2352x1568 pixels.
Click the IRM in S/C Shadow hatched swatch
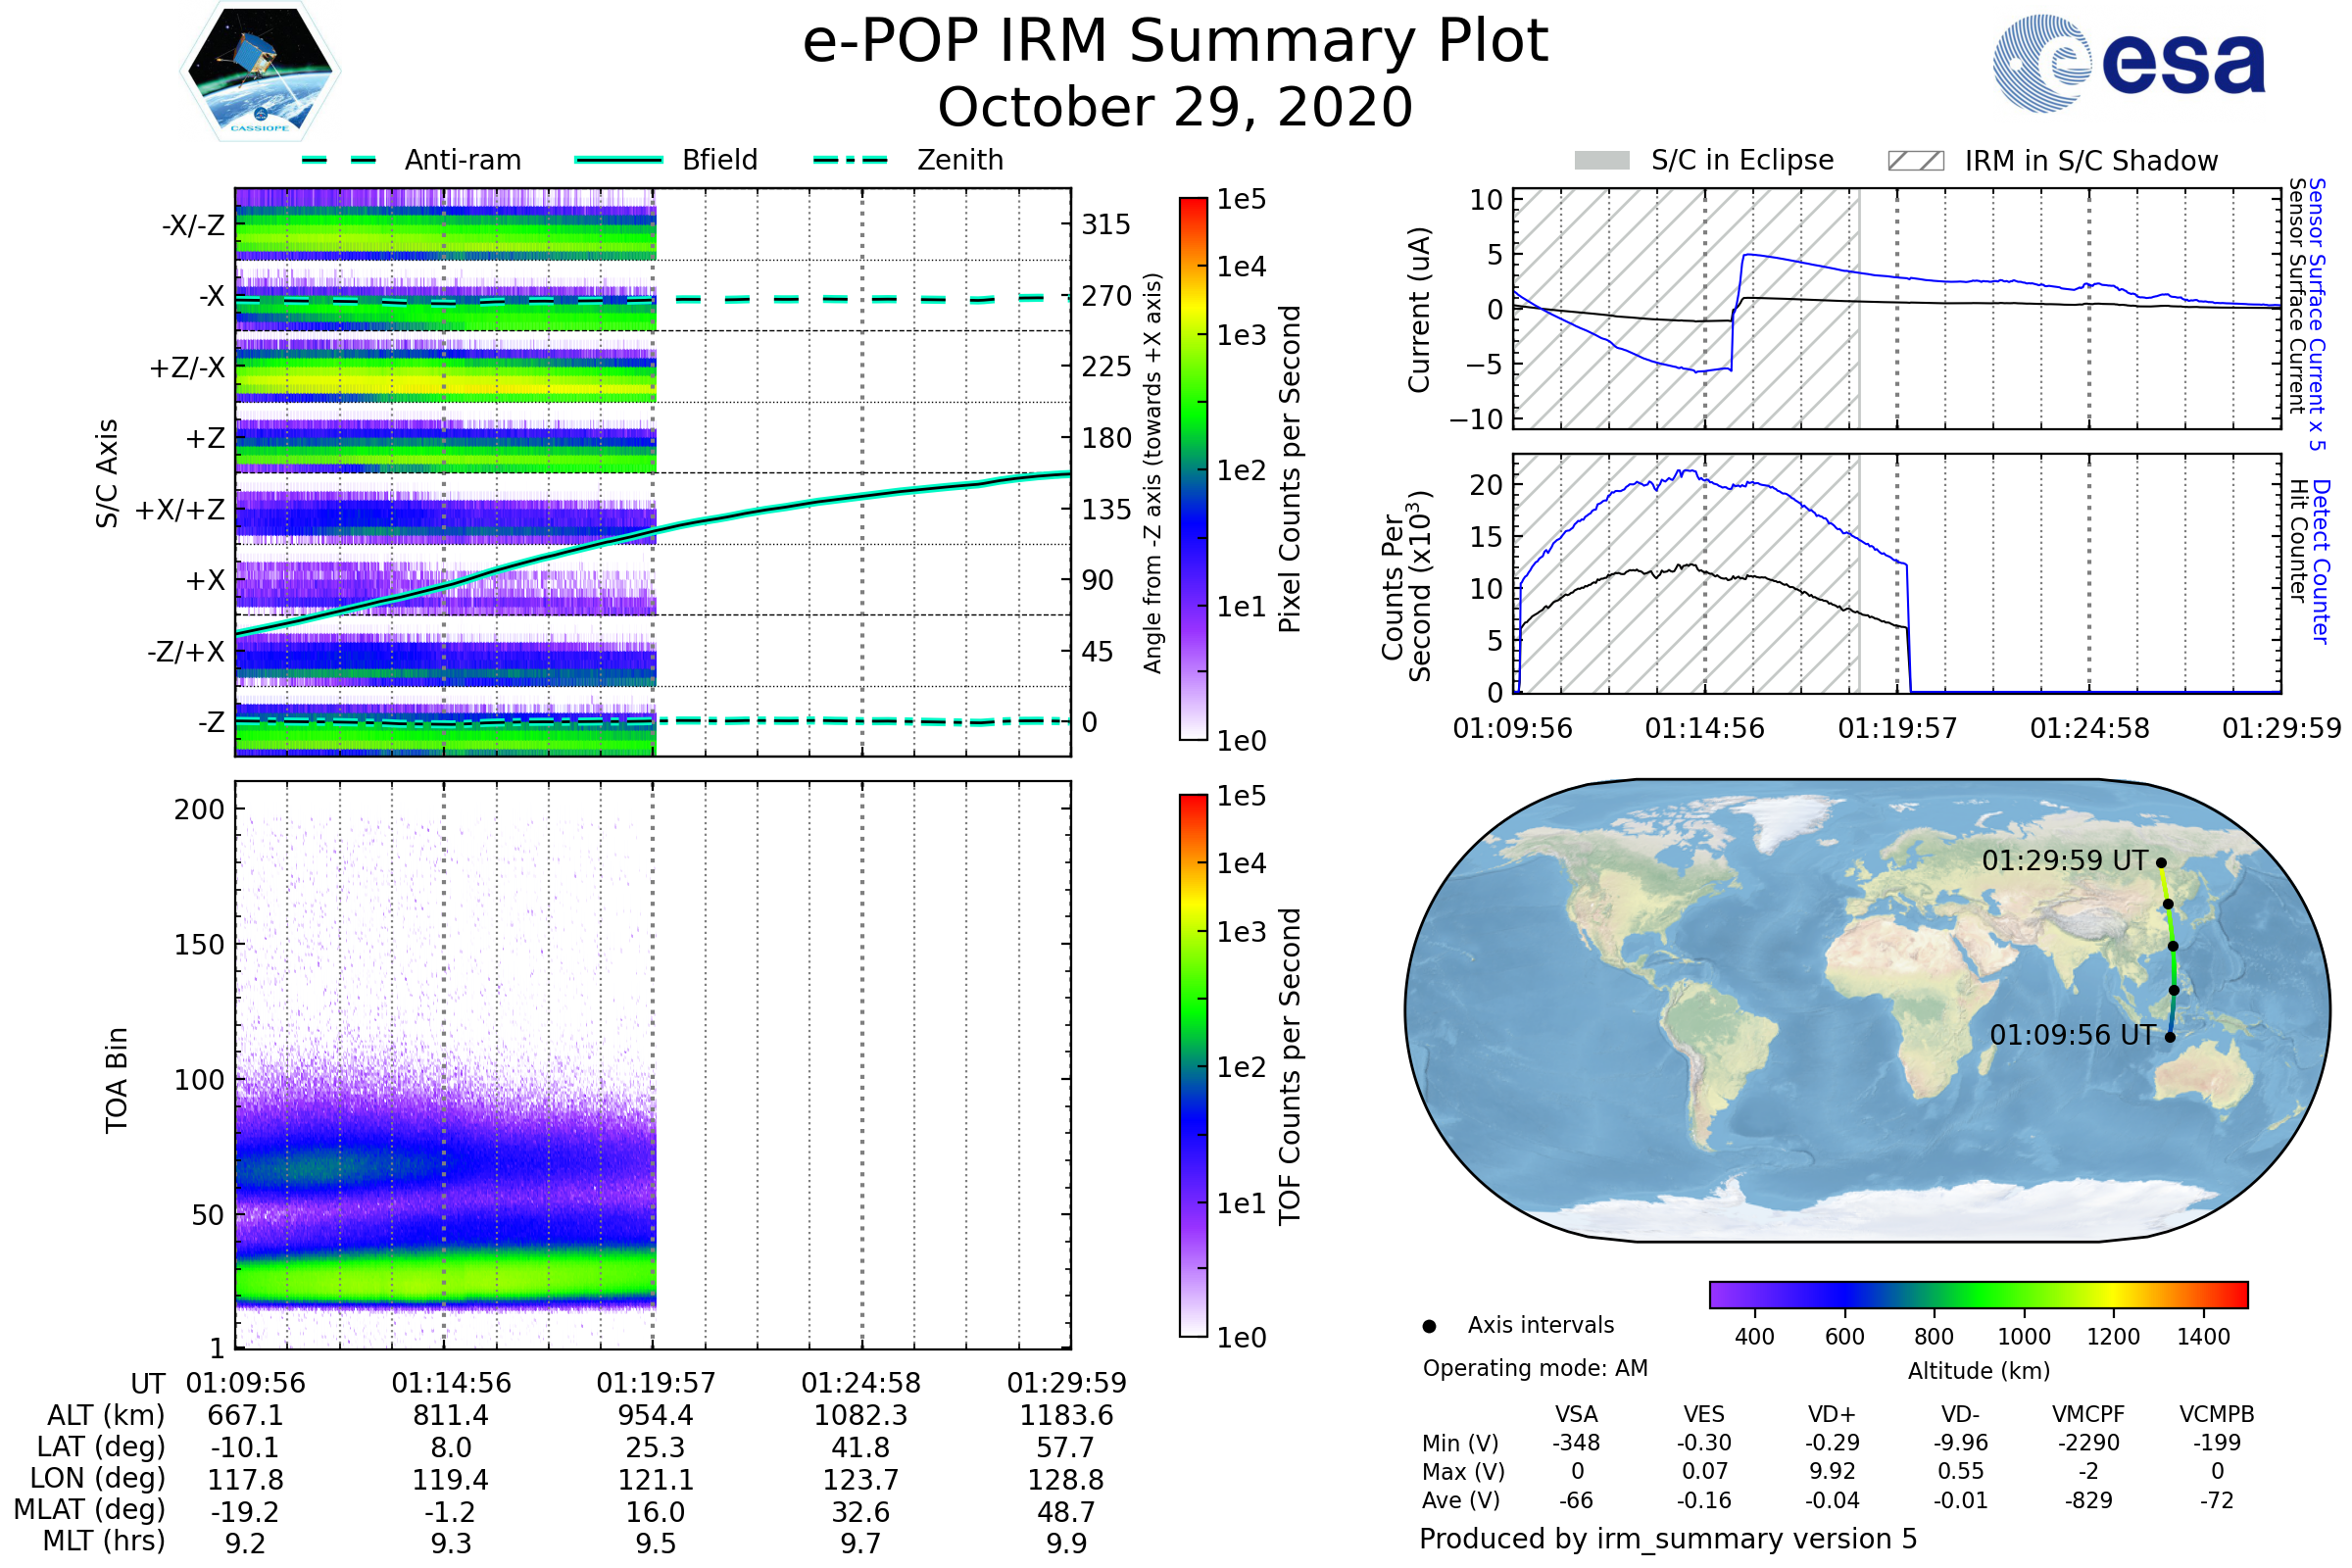coord(1915,161)
